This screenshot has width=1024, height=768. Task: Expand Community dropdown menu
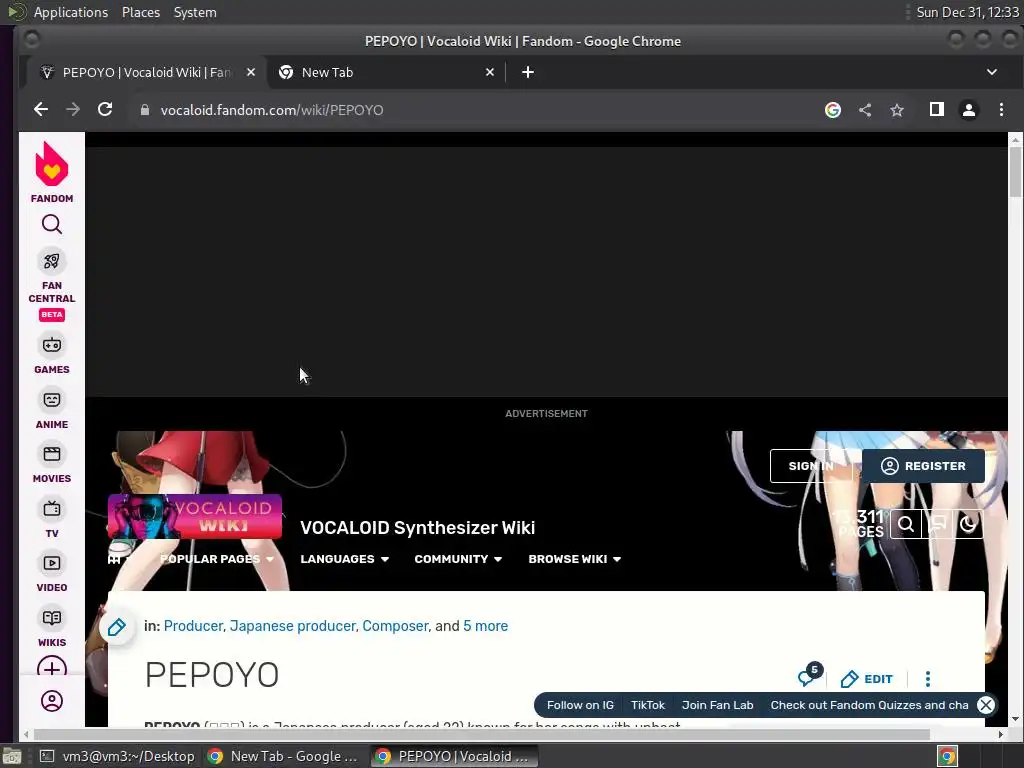tap(458, 559)
